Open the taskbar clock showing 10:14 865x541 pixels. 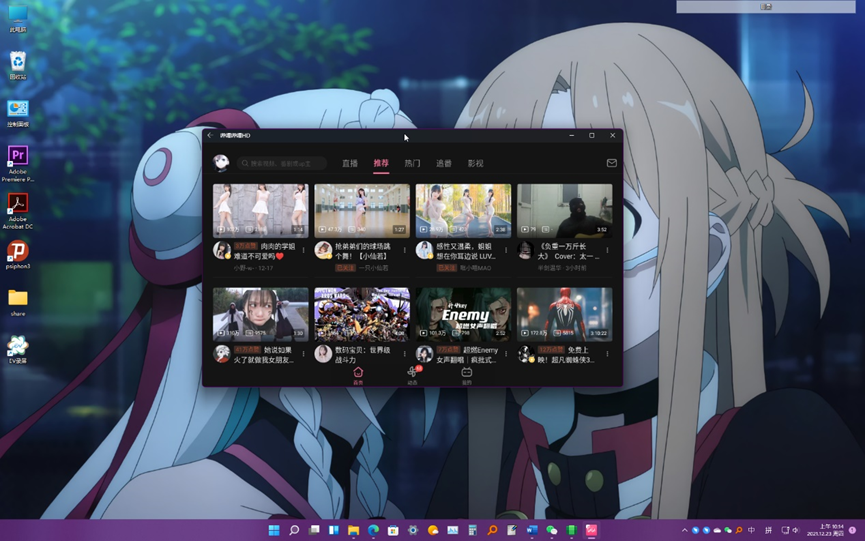point(825,530)
